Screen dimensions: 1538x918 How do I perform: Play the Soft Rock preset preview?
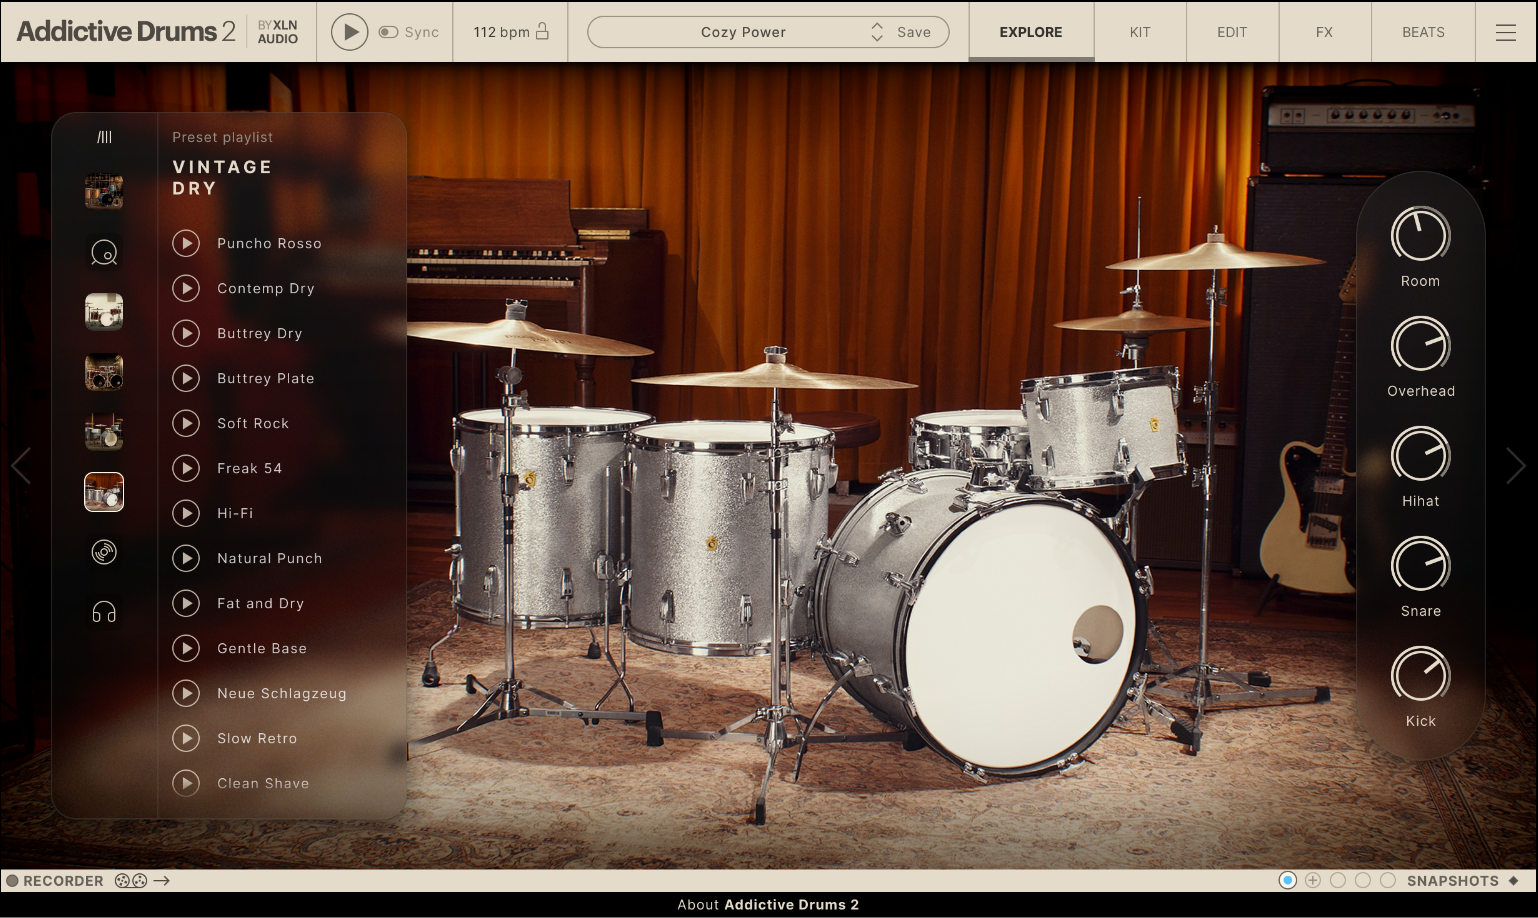[186, 423]
